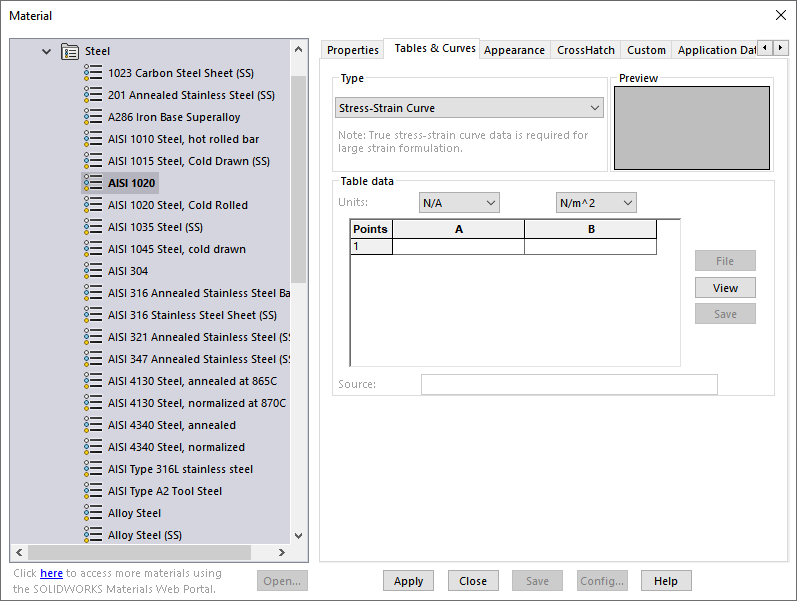Viewport: 797px width, 601px height.
Task: Open the Appearance tab
Action: [x=514, y=50]
